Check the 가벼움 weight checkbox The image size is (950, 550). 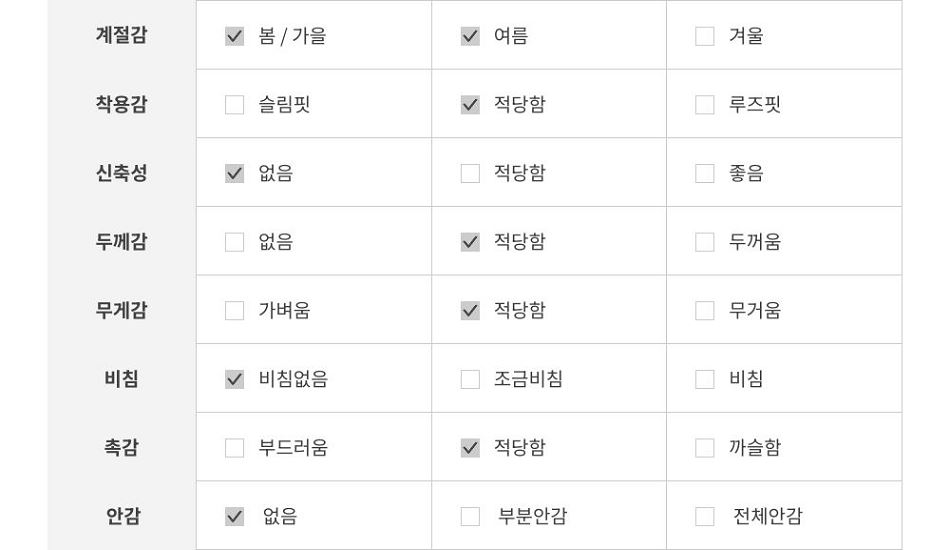(234, 311)
